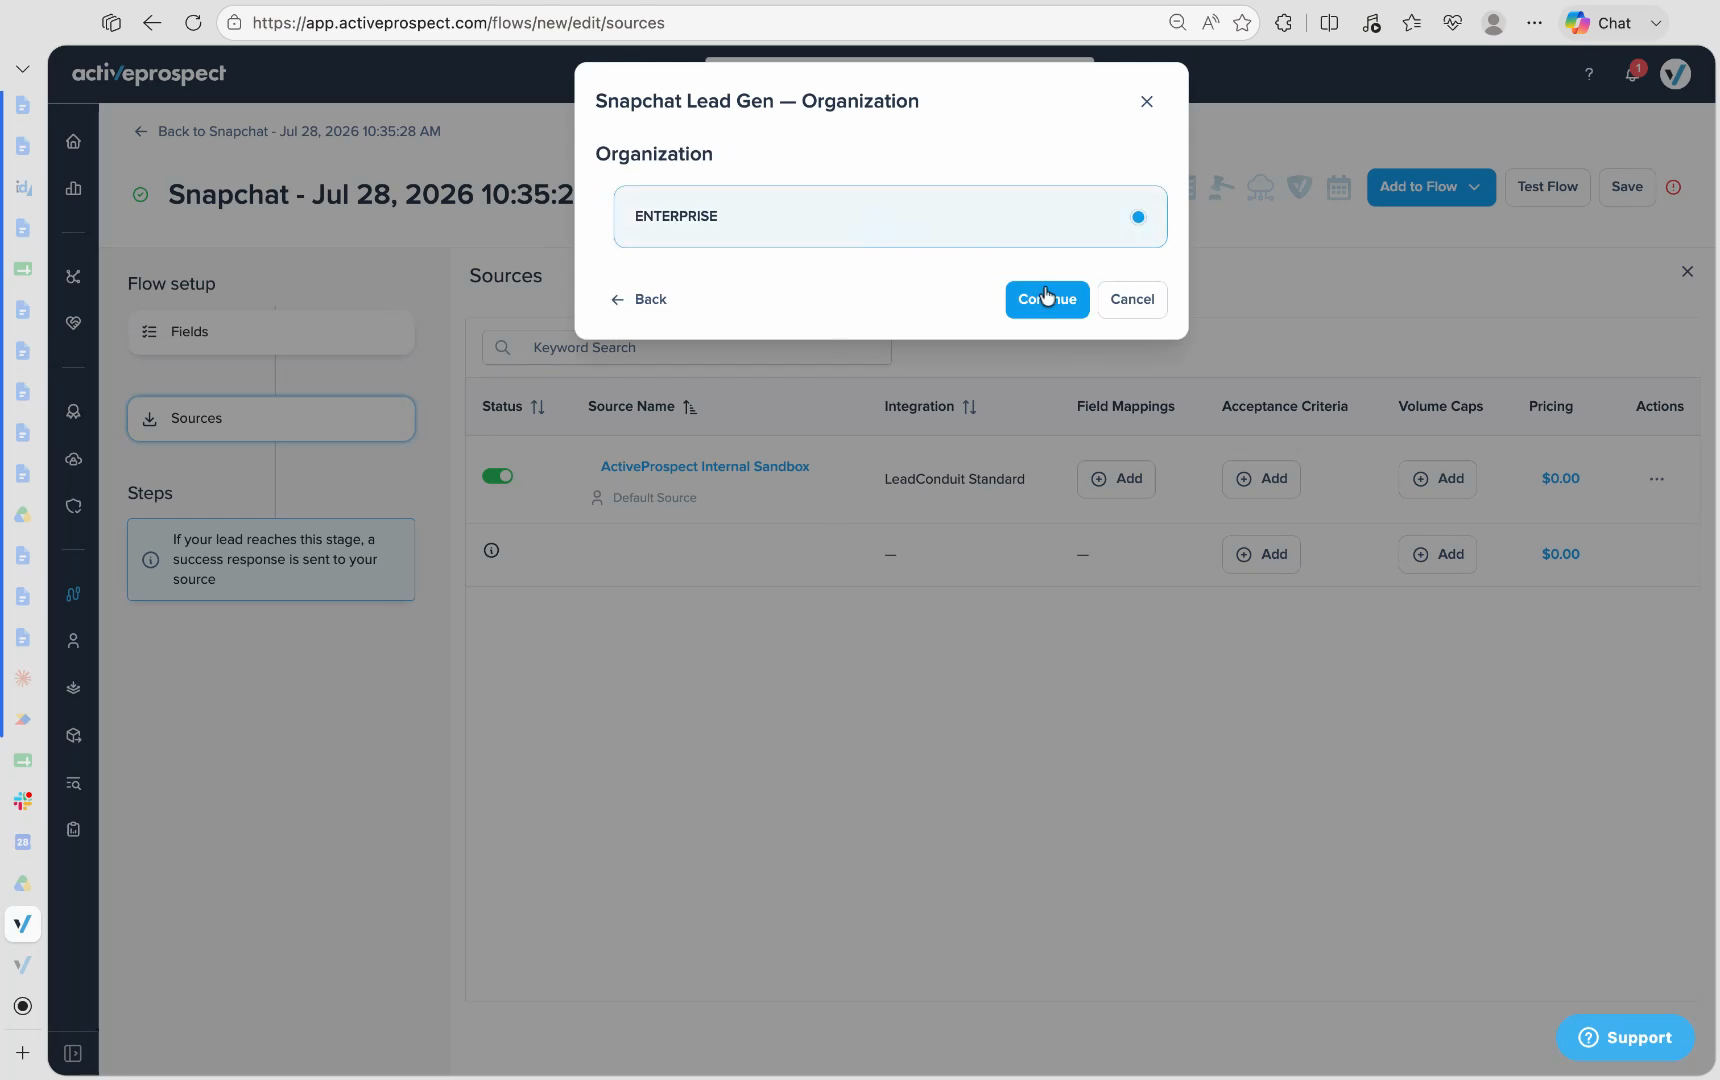Click the box export sidebar icon

[73, 736]
